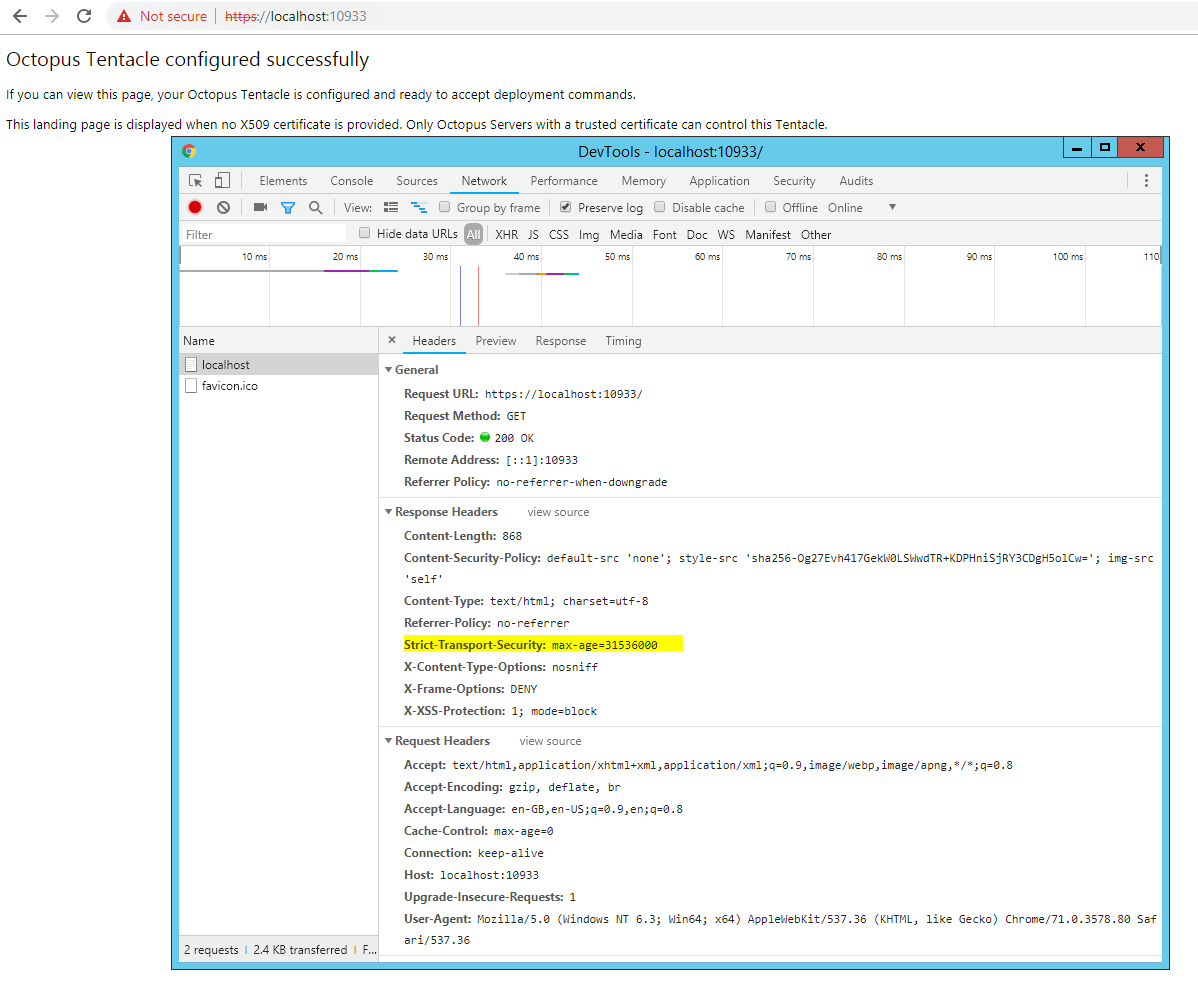The width and height of the screenshot is (1198, 997).
Task: Select the All resource type filter
Action: (x=474, y=235)
